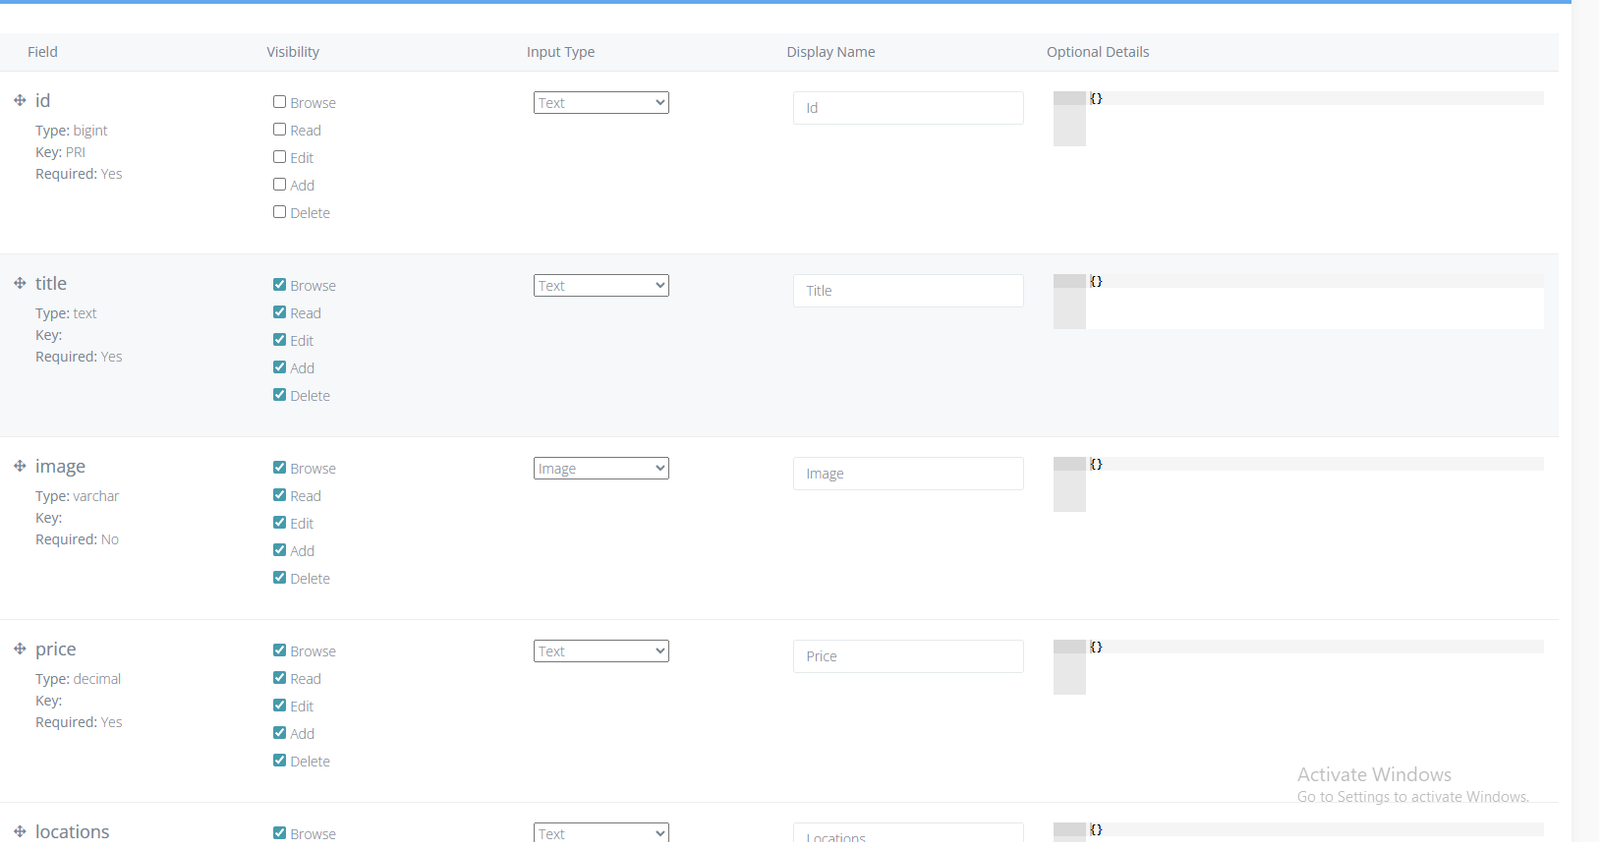This screenshot has width=1600, height=842.
Task: Click the move handle next to title field
Action: [x=20, y=283]
